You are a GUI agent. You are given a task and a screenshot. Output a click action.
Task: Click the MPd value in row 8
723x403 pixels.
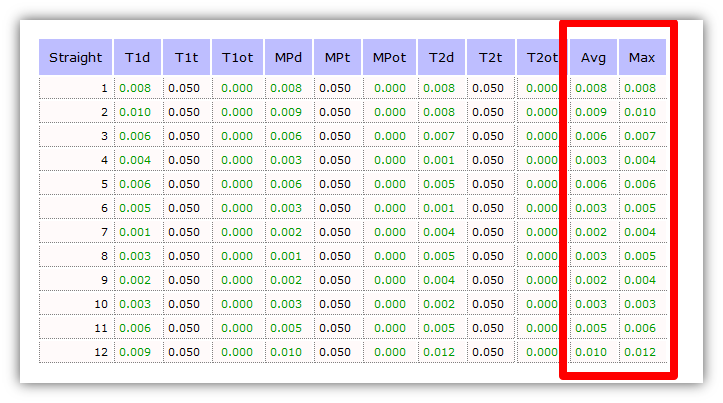click(286, 256)
